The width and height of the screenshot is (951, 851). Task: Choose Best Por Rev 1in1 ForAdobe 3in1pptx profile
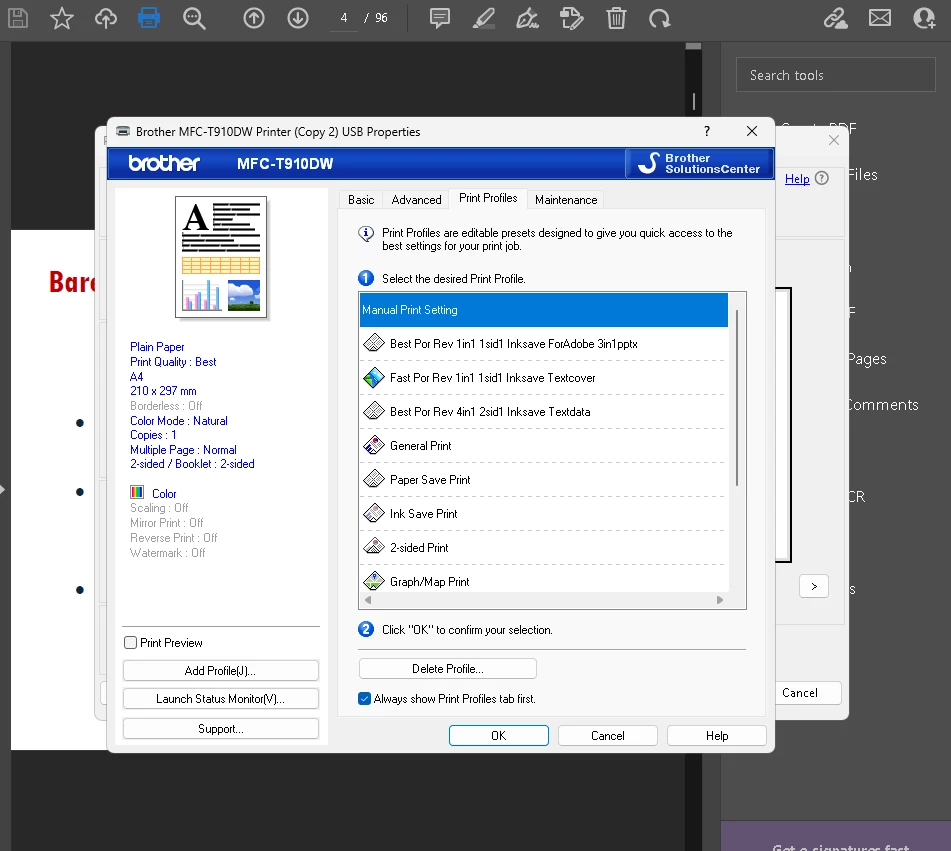pos(544,344)
